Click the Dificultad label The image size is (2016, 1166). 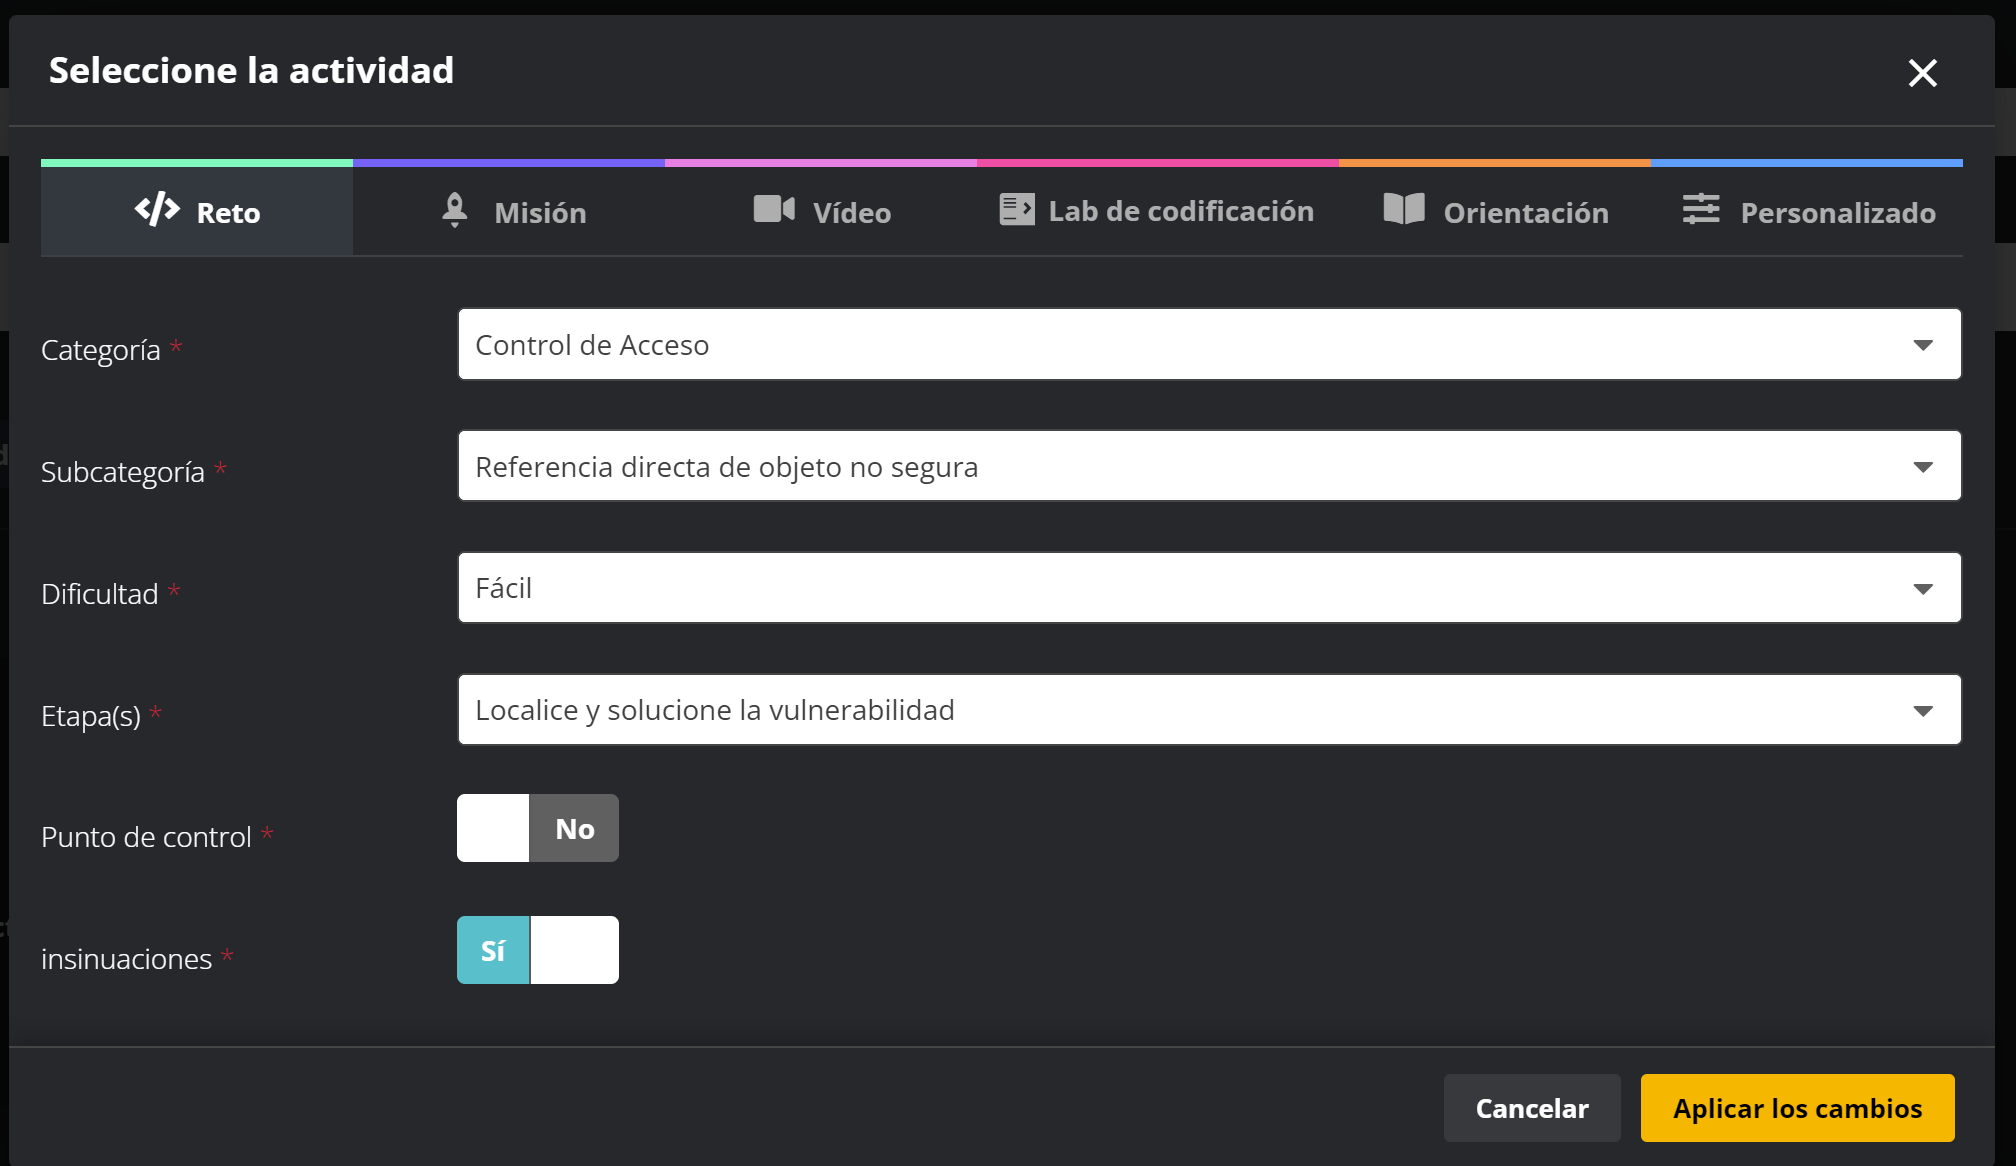(x=100, y=594)
